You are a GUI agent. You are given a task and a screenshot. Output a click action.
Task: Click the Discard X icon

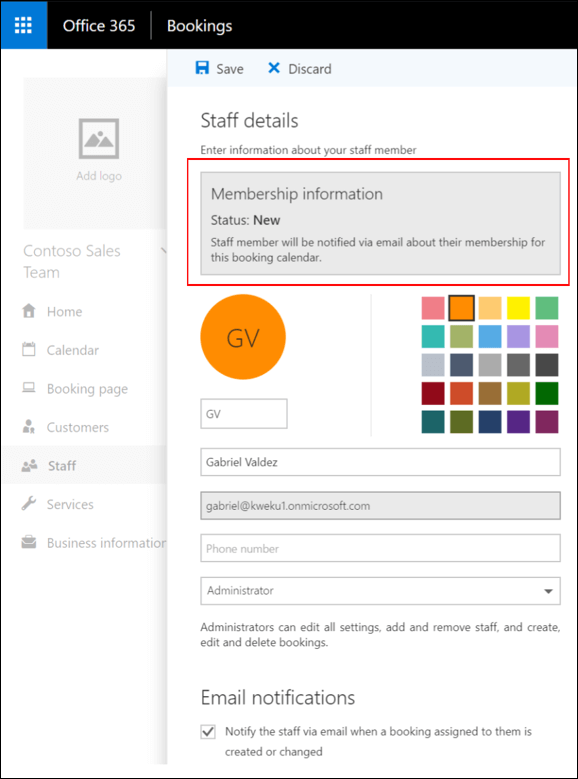[274, 68]
